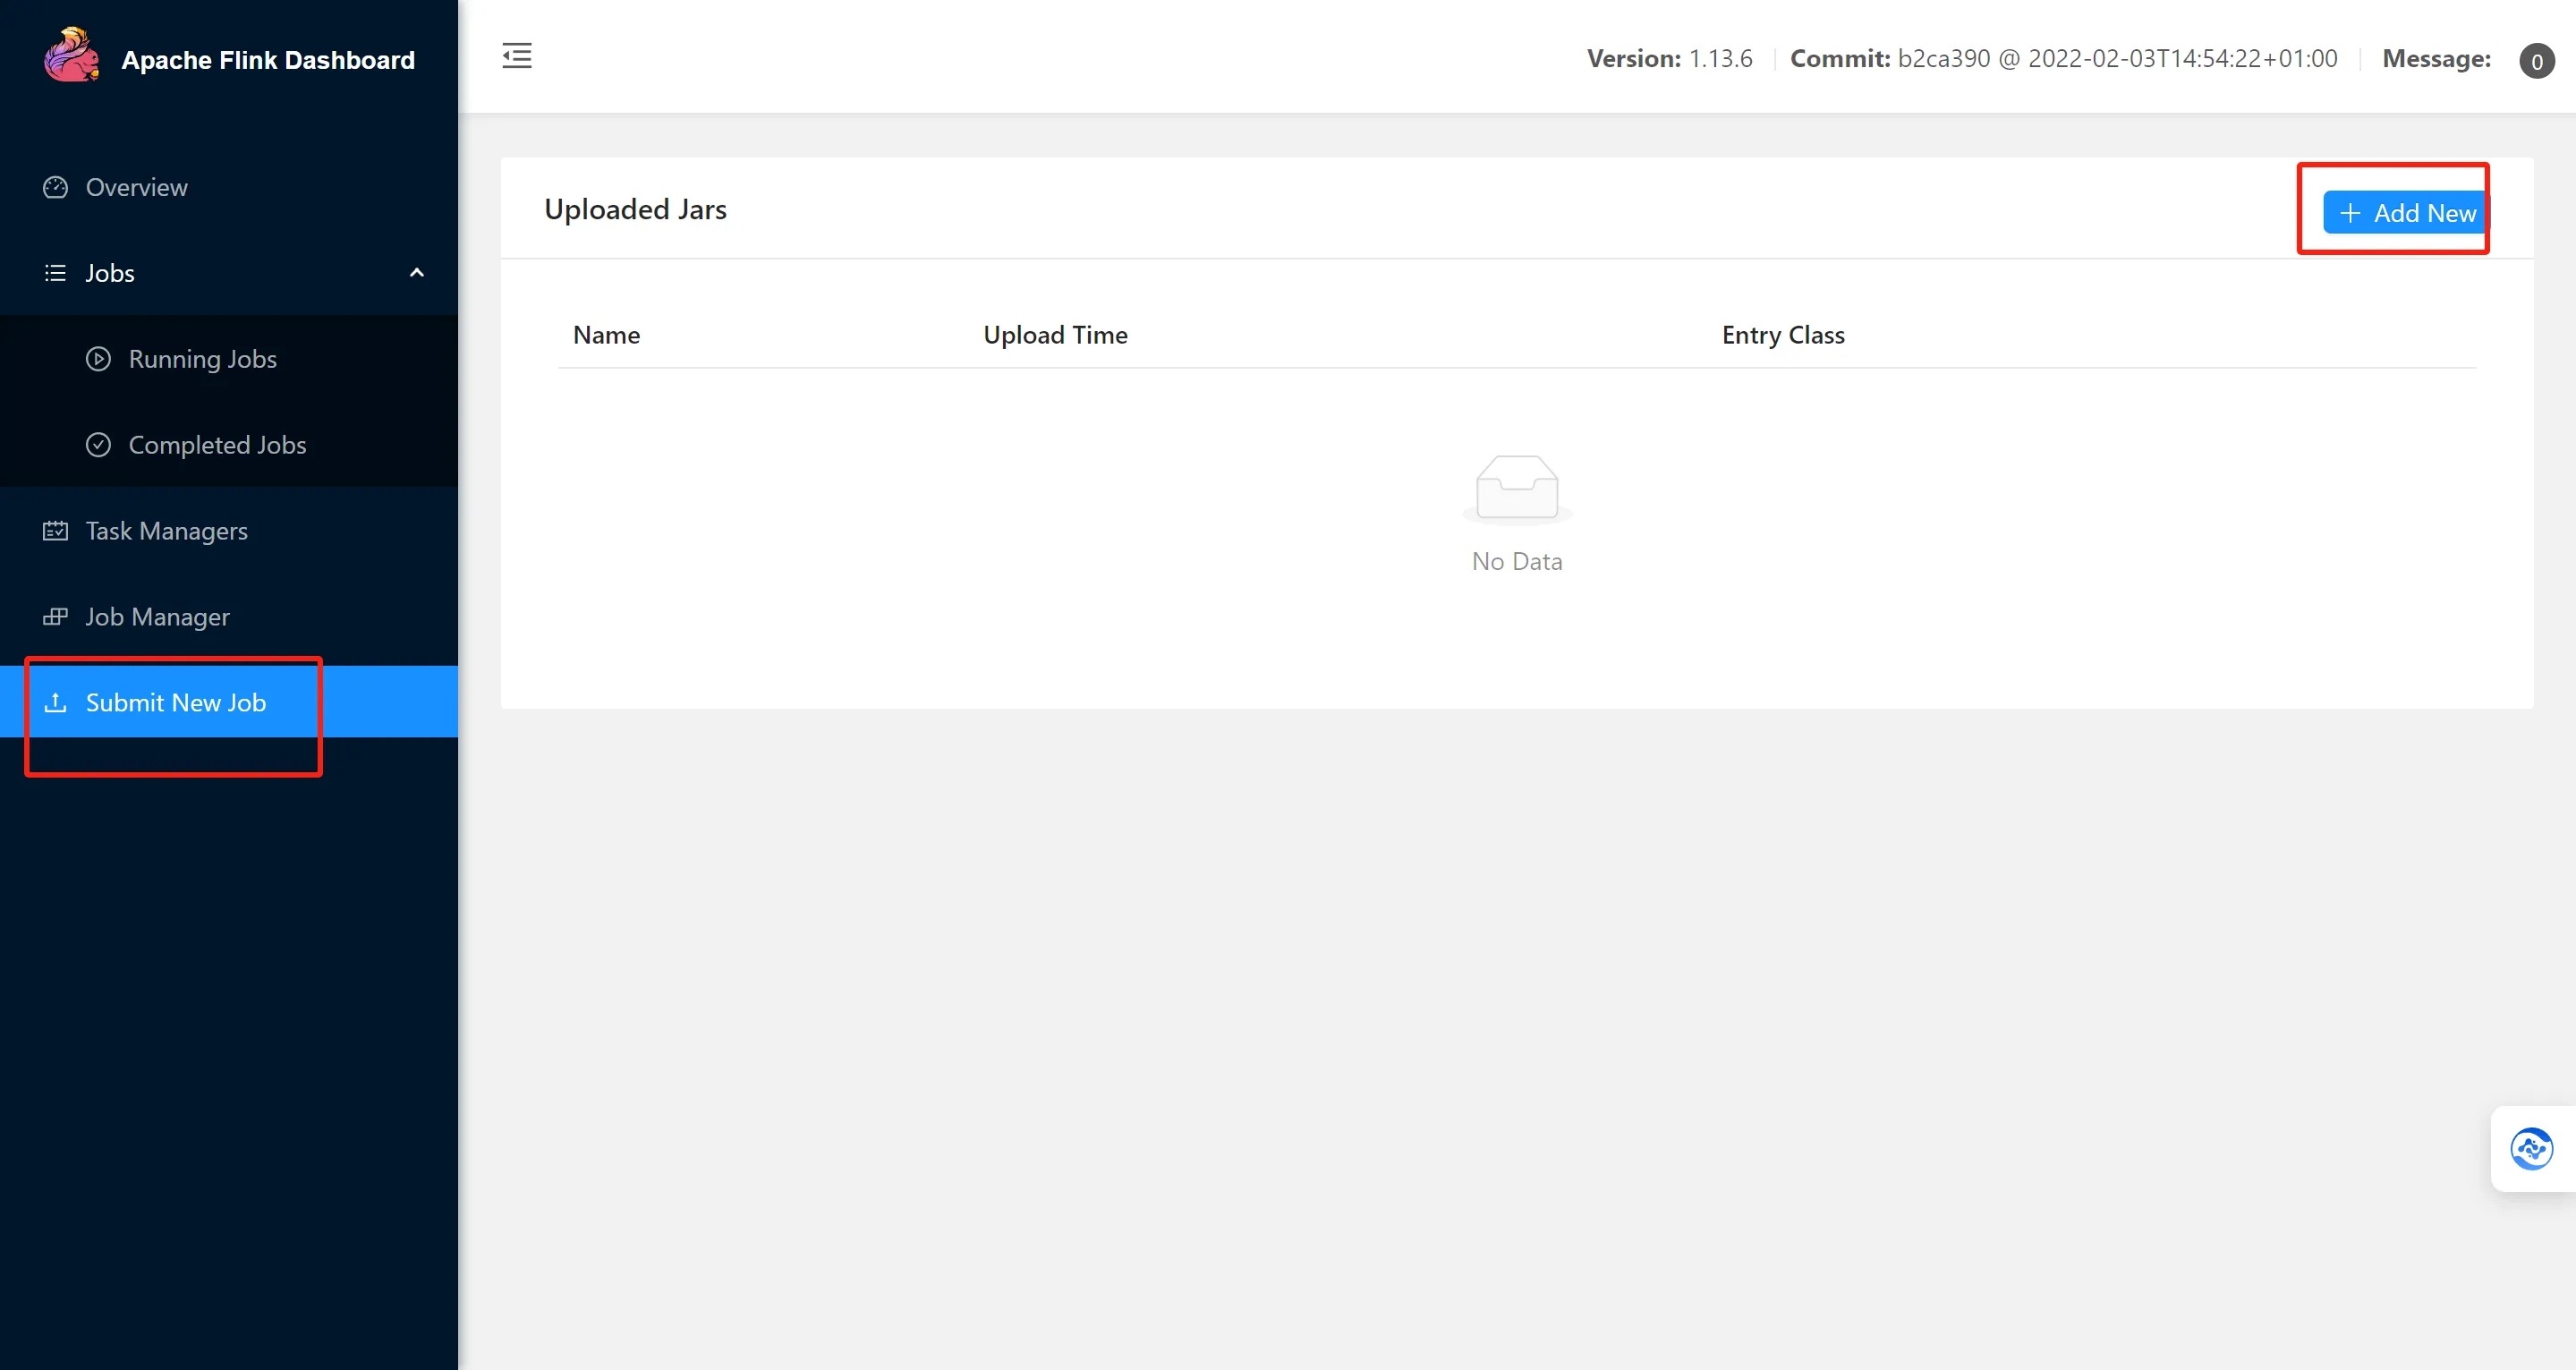This screenshot has height=1370, width=2576.
Task: Click the Running Jobs play-circle icon
Action: (x=98, y=359)
